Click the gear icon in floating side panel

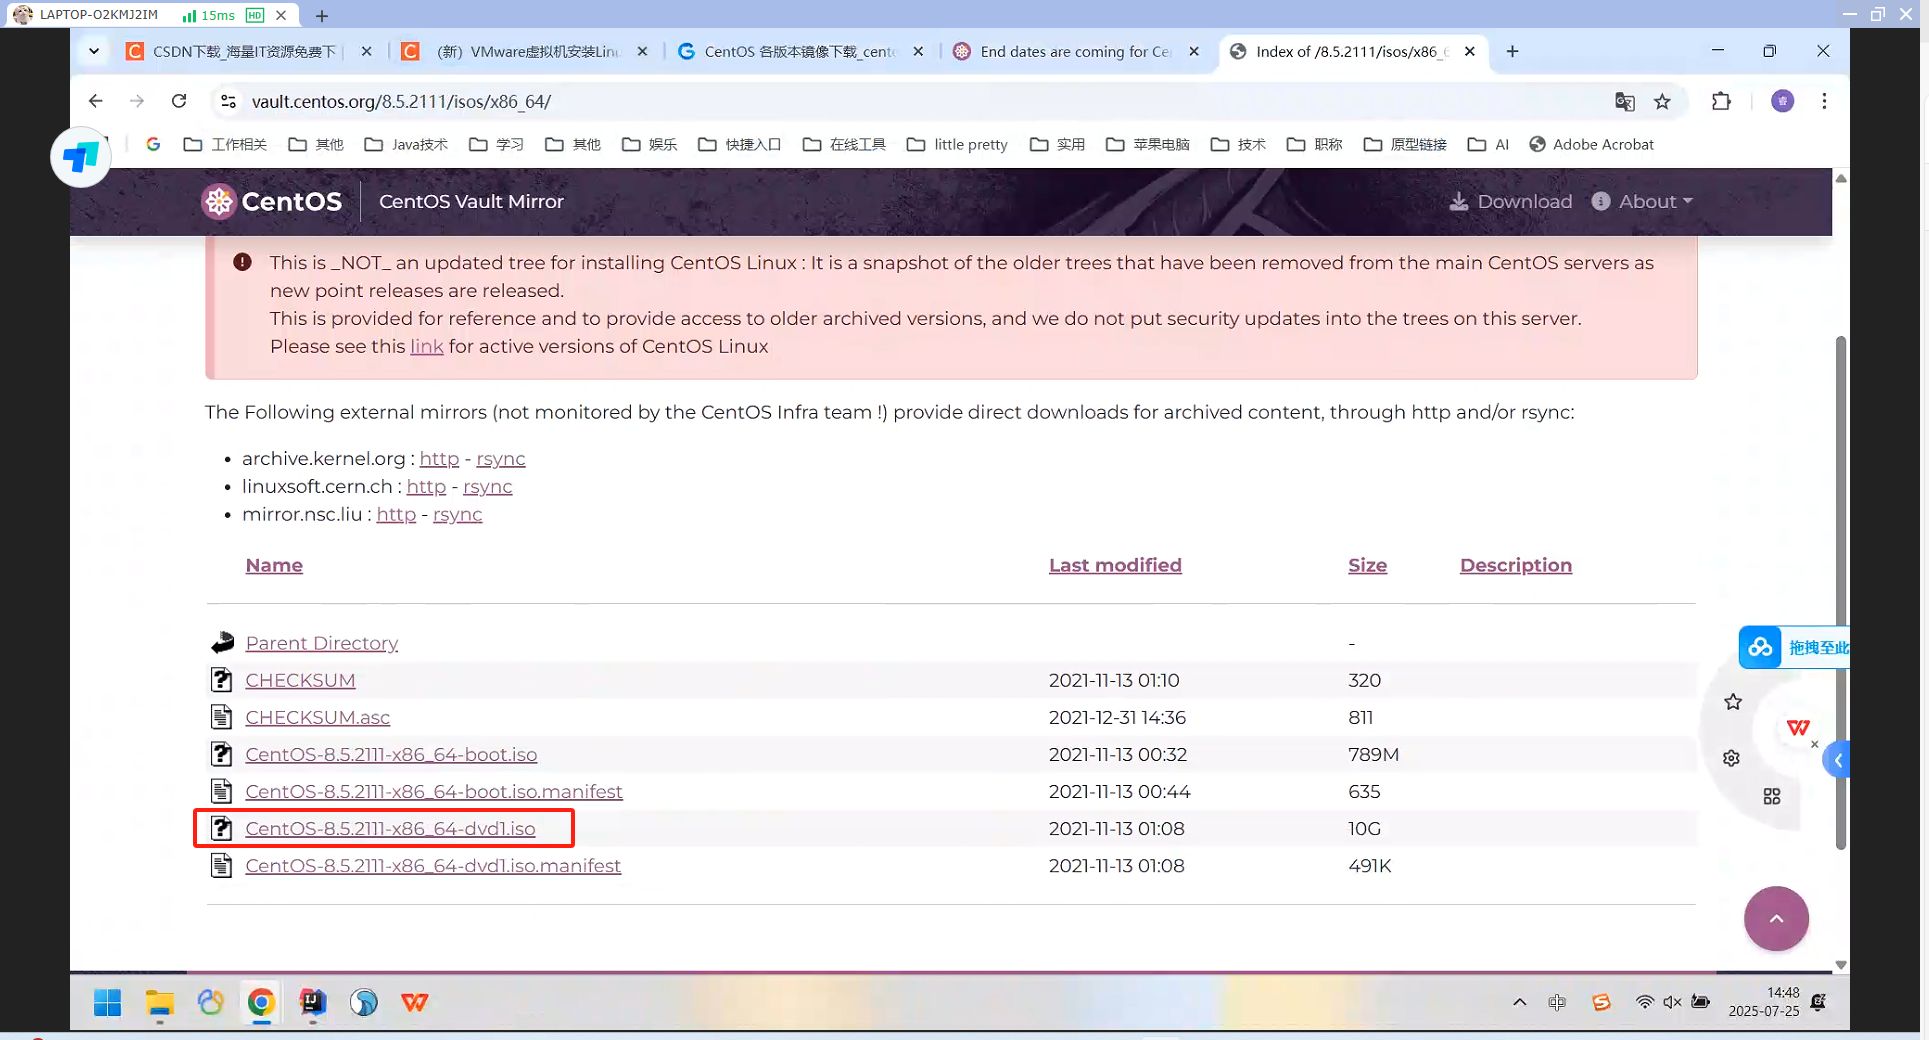point(1731,758)
